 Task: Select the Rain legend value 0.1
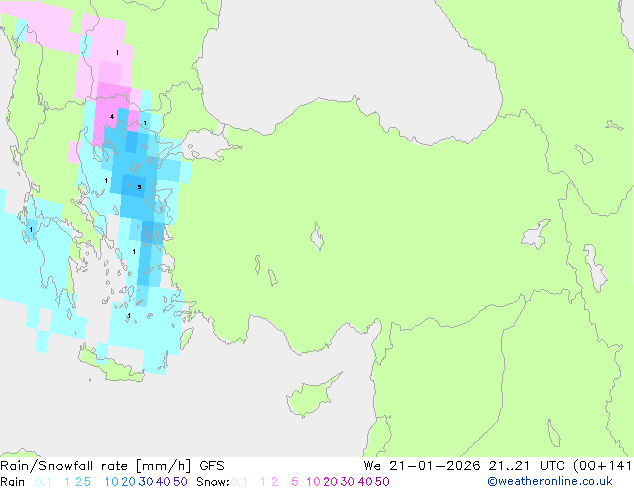[x=43, y=482]
